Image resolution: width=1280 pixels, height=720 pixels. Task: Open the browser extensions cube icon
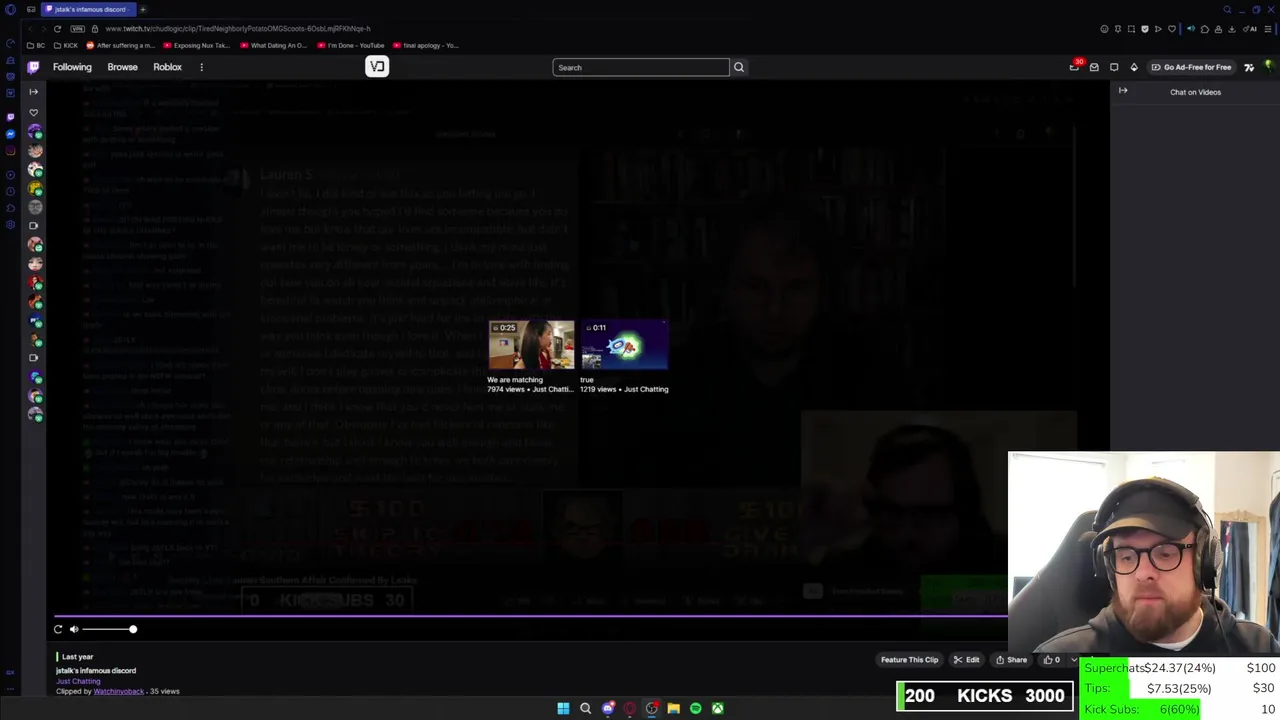coord(1205,29)
